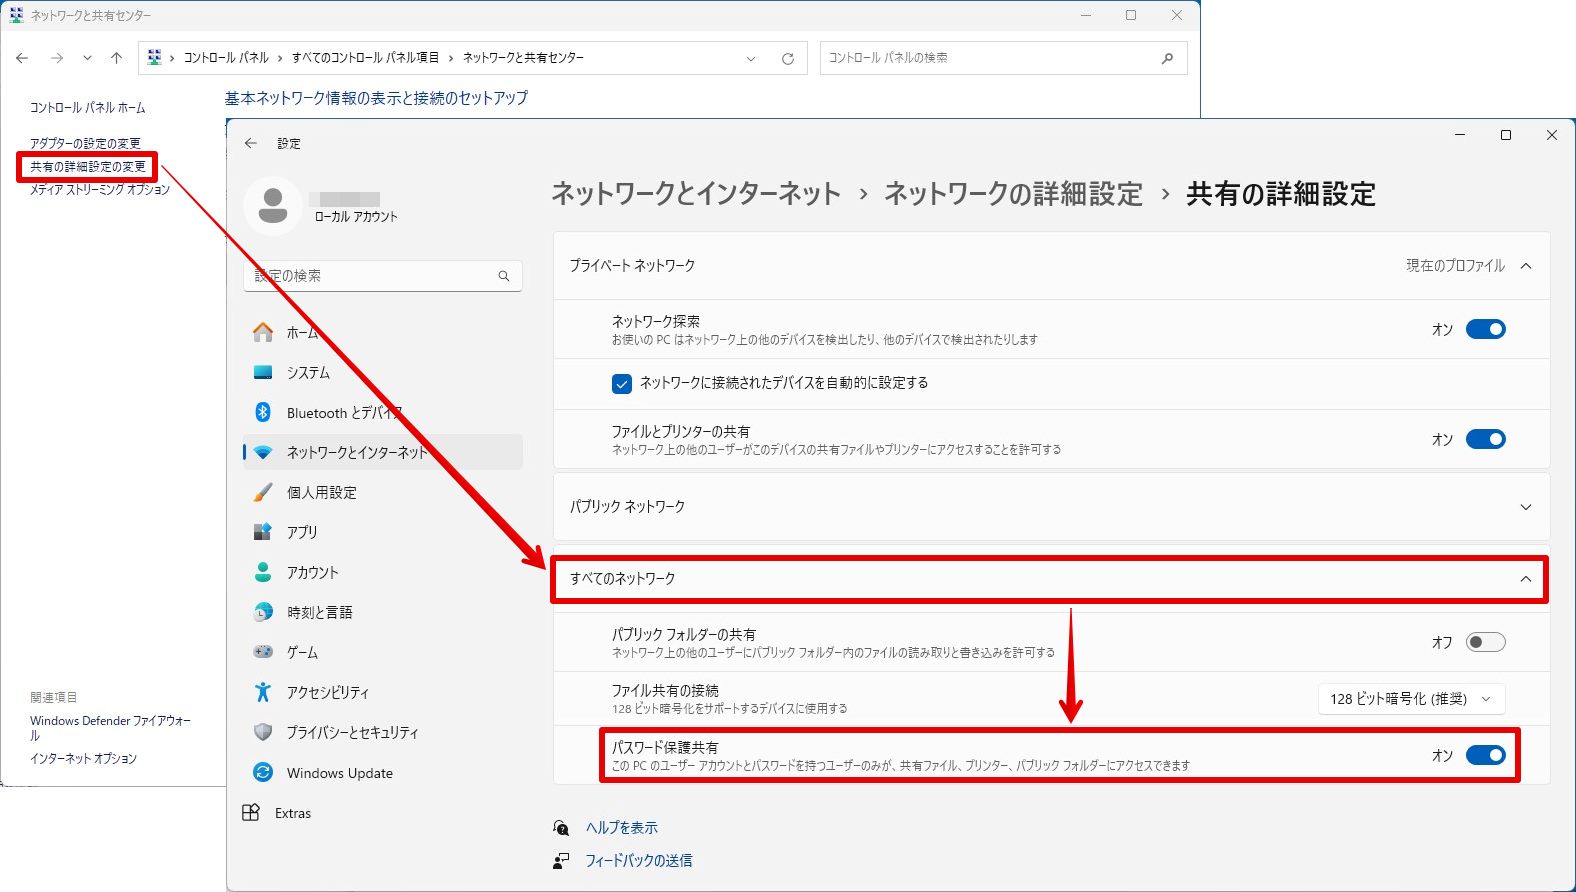Click the Accounts person icon in sidebar
The image size is (1576, 892).
coord(263,572)
